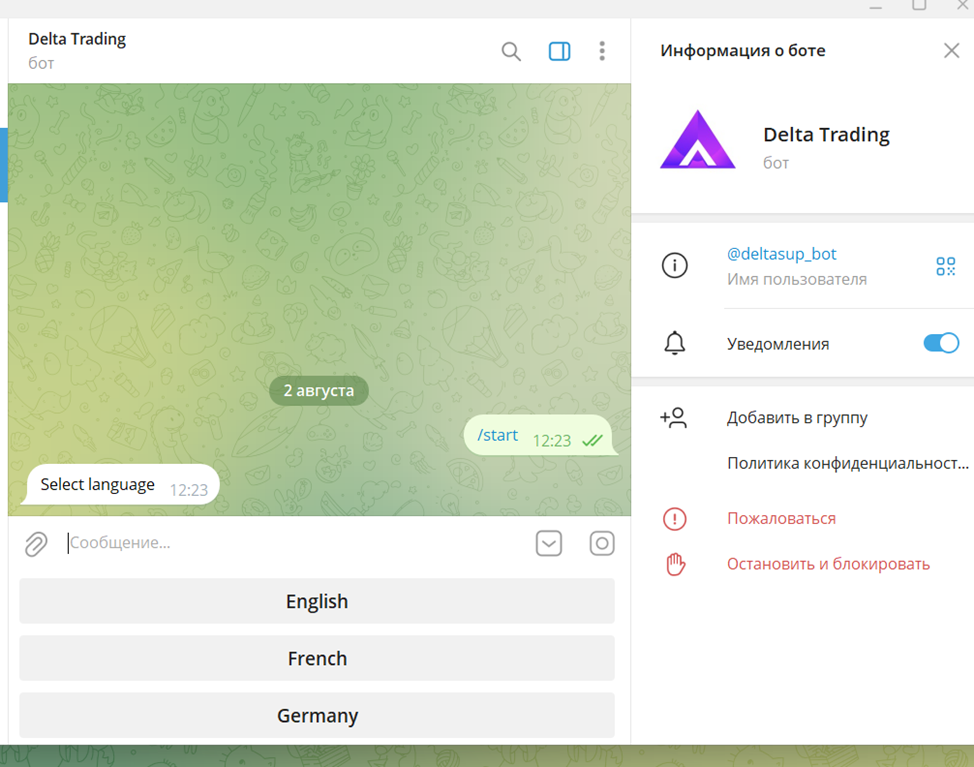The width and height of the screenshot is (974, 767).
Task: Click the Delta Trading purple triangle avatar
Action: click(698, 140)
